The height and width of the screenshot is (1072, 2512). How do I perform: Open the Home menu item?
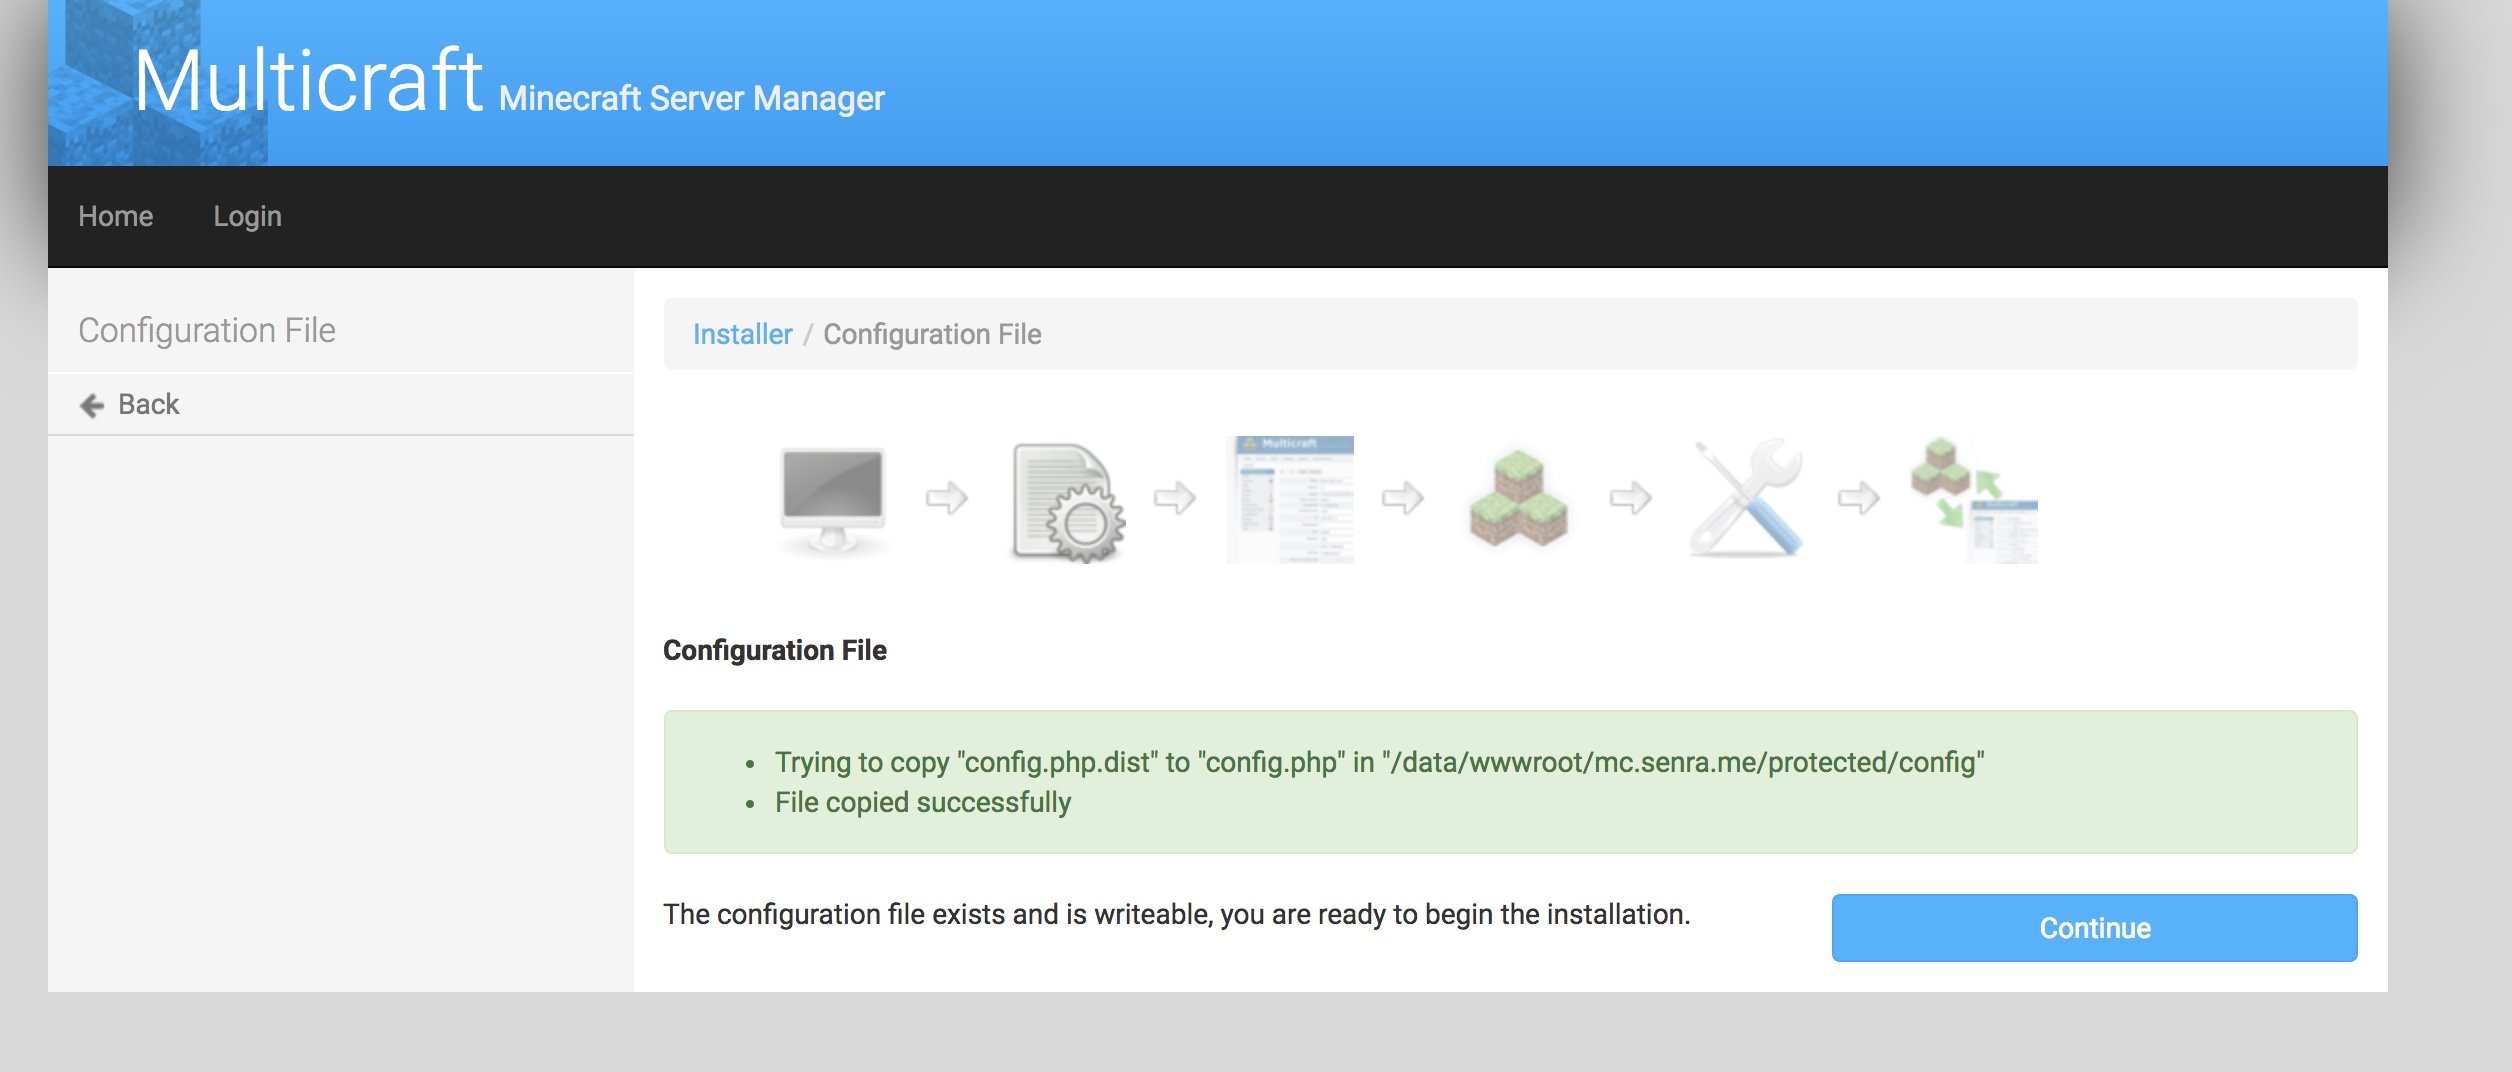[x=116, y=216]
